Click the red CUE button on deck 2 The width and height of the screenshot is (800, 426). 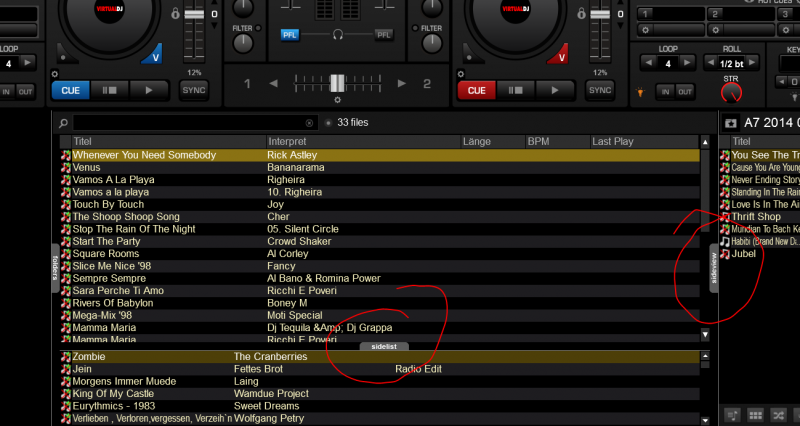(477, 90)
